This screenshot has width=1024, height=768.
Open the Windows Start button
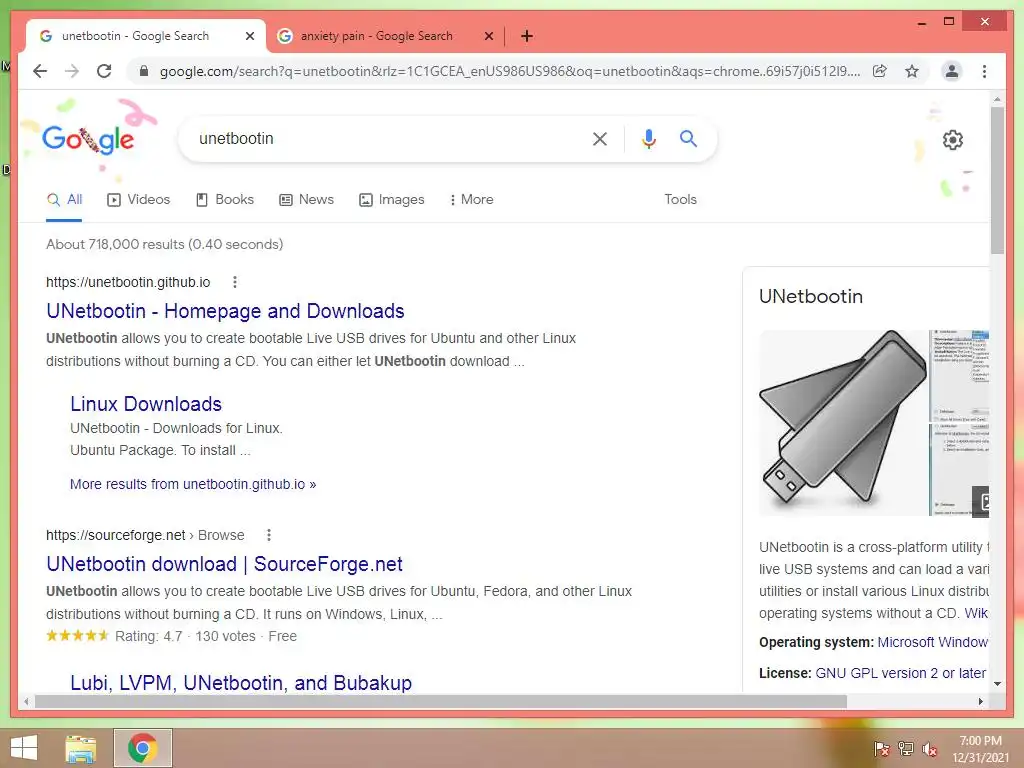[x=24, y=748]
